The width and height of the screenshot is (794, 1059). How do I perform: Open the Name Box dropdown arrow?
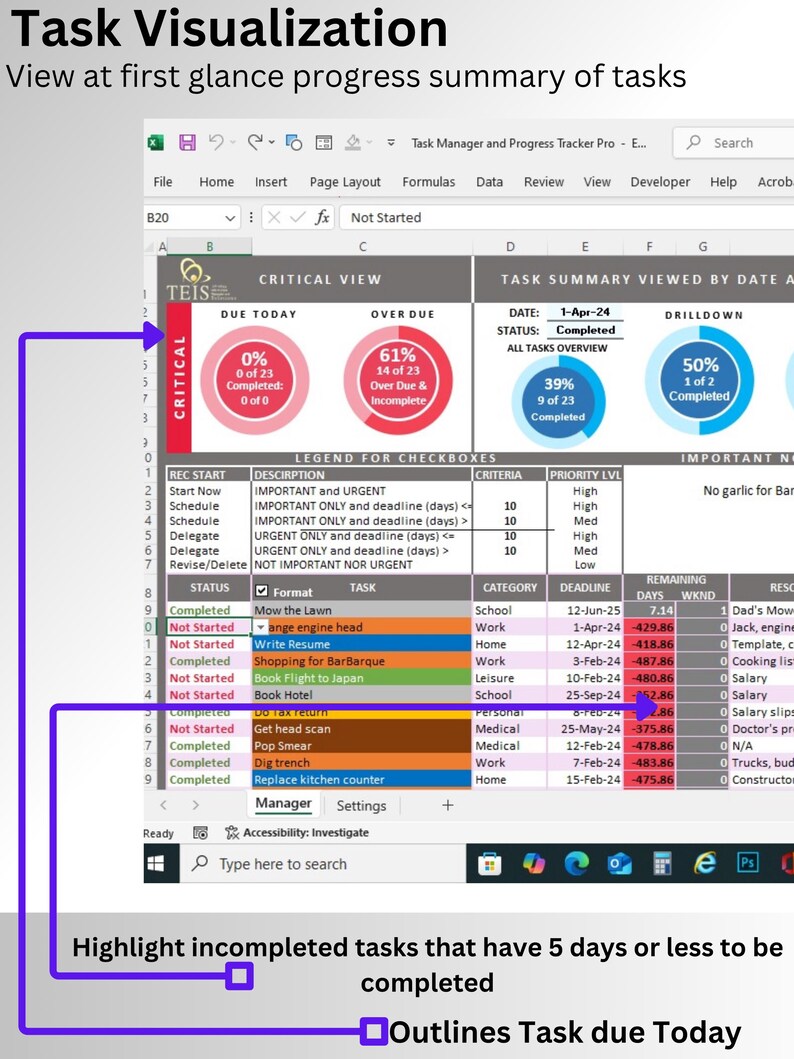pyautogui.click(x=230, y=217)
